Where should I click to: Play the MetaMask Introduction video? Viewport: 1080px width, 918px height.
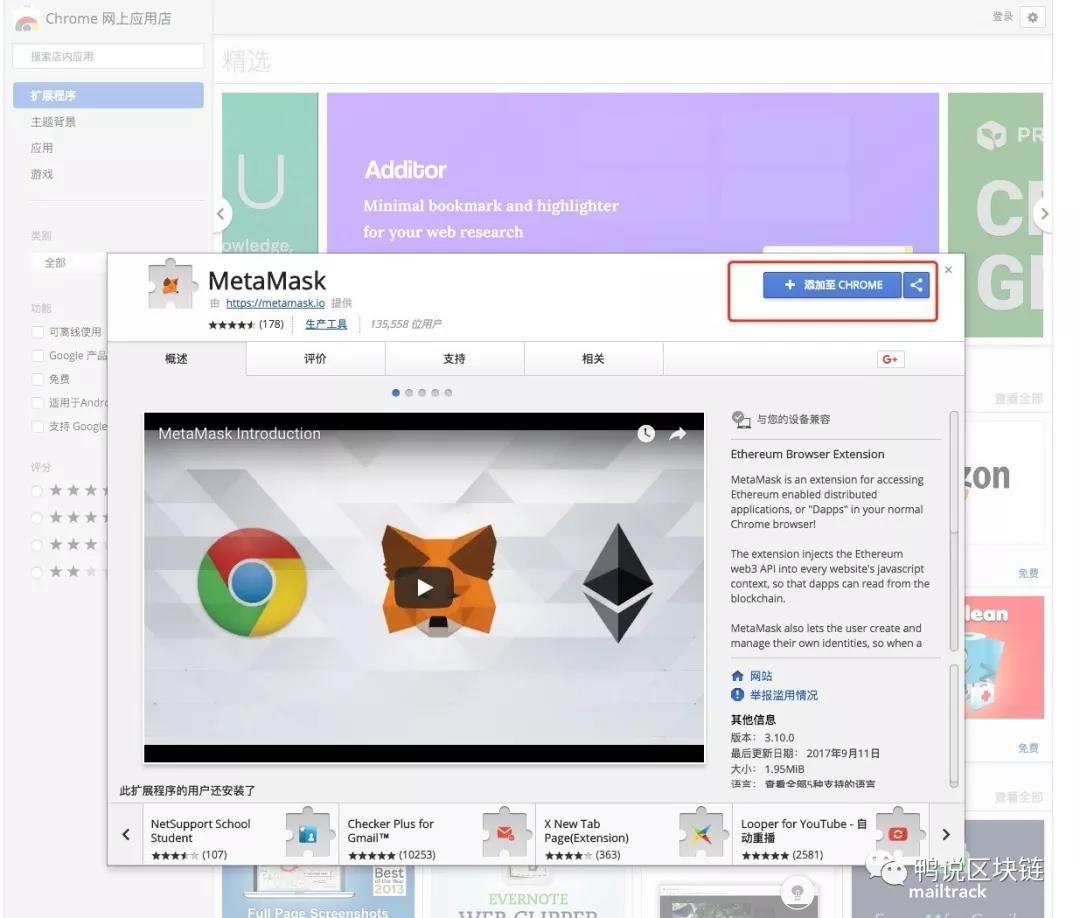point(424,587)
